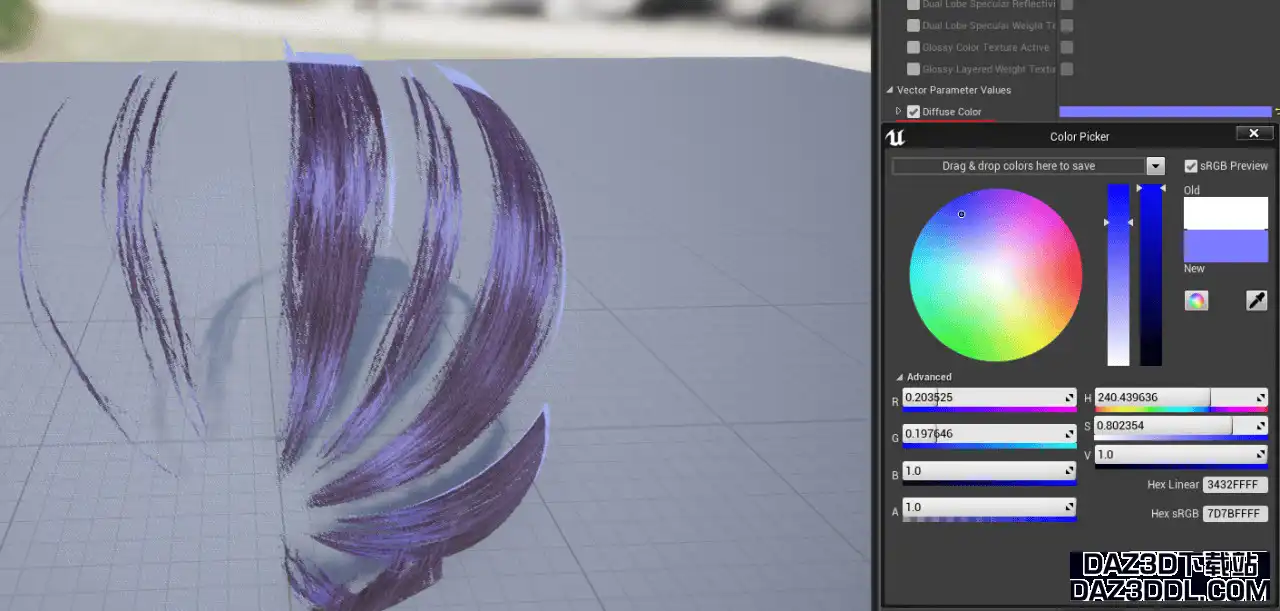Click the expand arrow in S field
Image resolution: width=1280 pixels, height=611 pixels.
pyautogui.click(x=1261, y=426)
